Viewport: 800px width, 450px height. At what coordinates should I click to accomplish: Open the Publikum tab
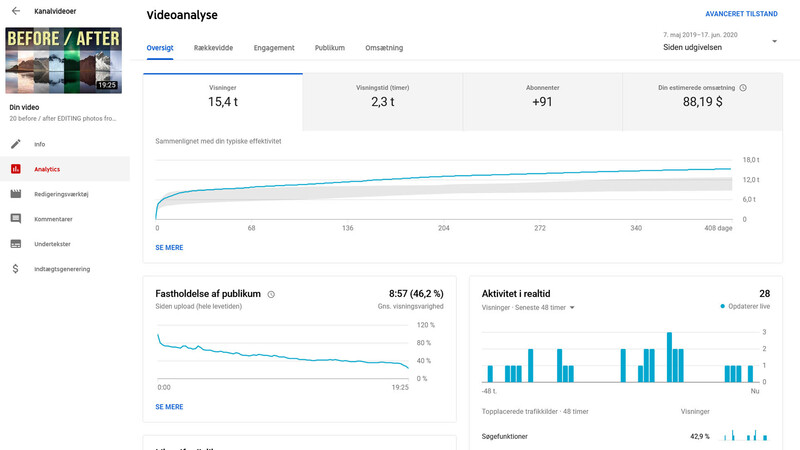[x=330, y=48]
